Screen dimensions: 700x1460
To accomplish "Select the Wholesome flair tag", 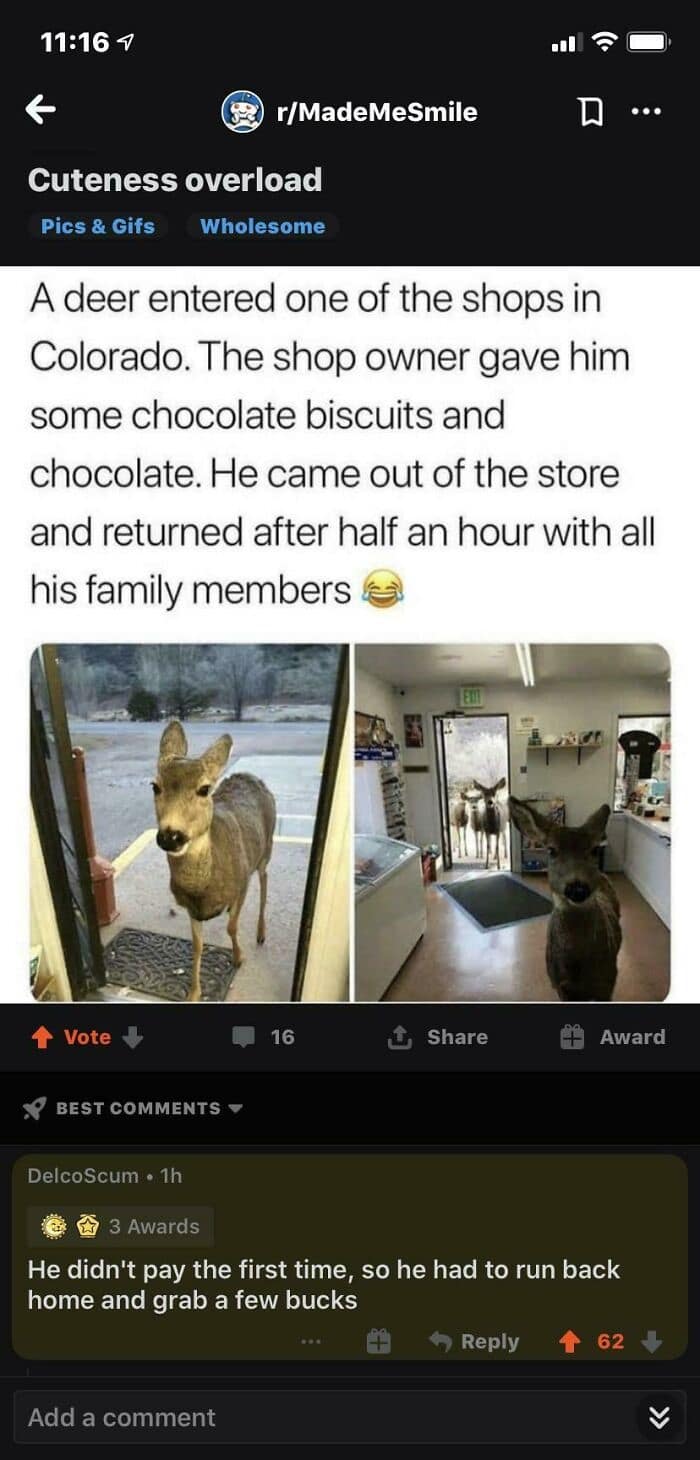I will 262,226.
